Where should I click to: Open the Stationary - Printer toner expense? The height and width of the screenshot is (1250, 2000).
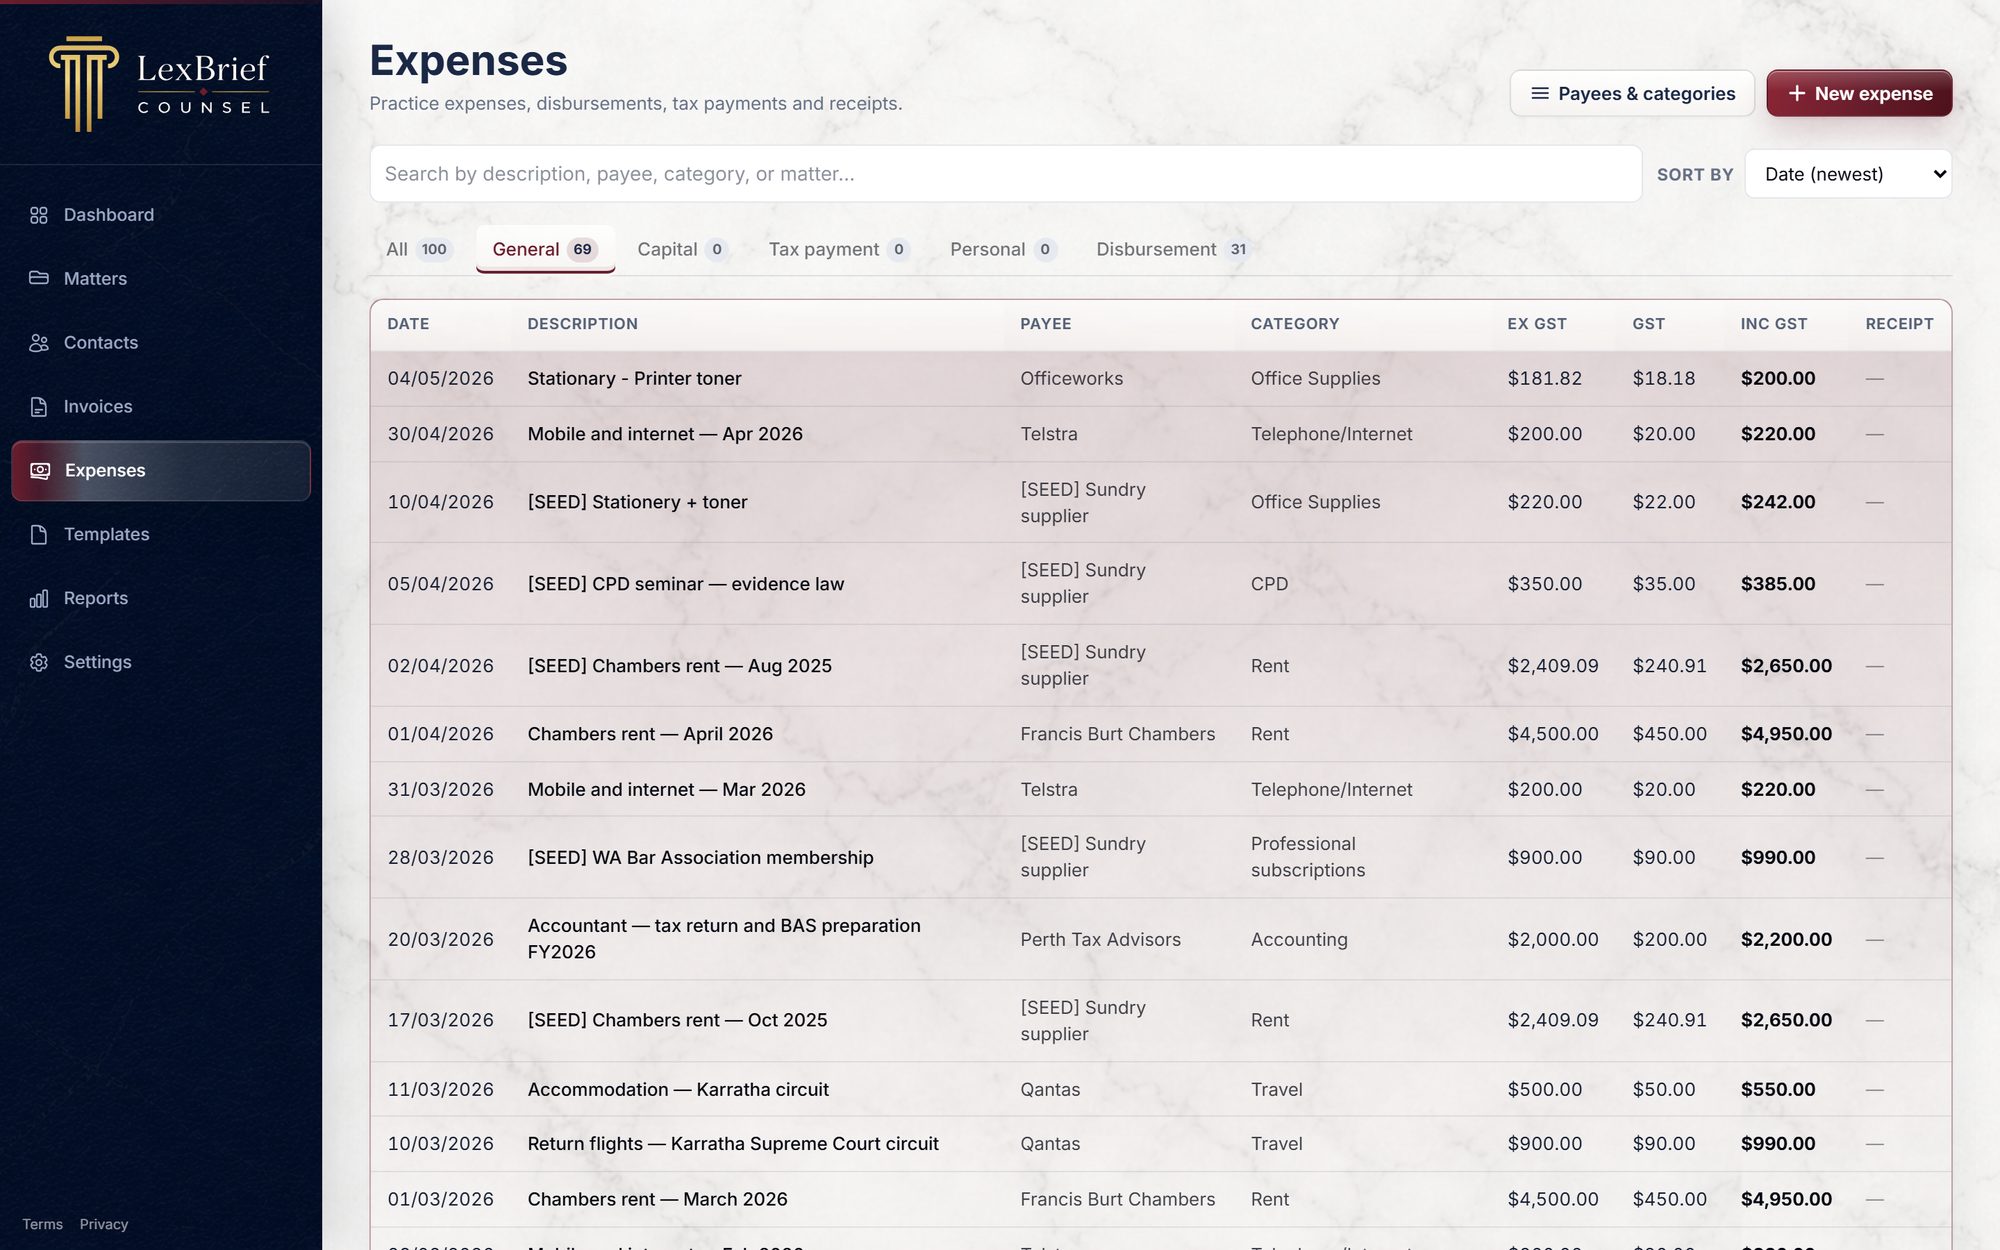(1160, 379)
